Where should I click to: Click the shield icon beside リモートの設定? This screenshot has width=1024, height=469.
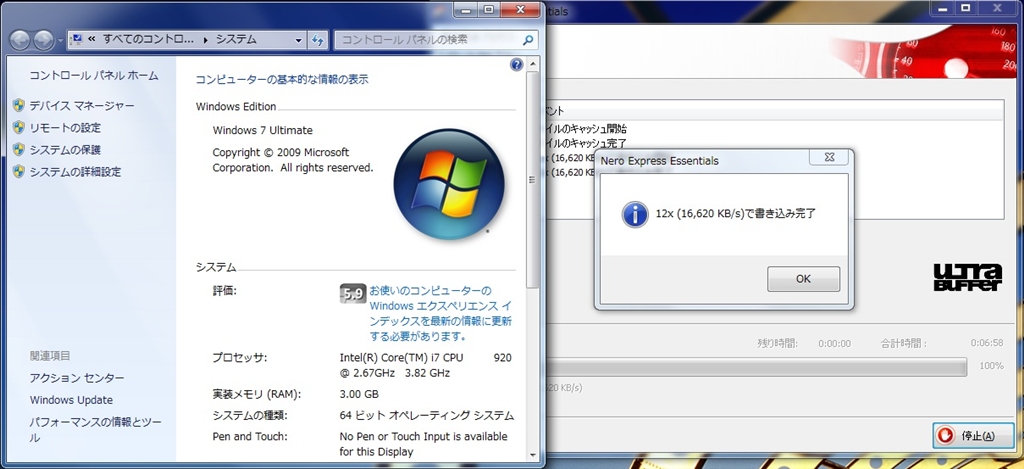pos(18,128)
